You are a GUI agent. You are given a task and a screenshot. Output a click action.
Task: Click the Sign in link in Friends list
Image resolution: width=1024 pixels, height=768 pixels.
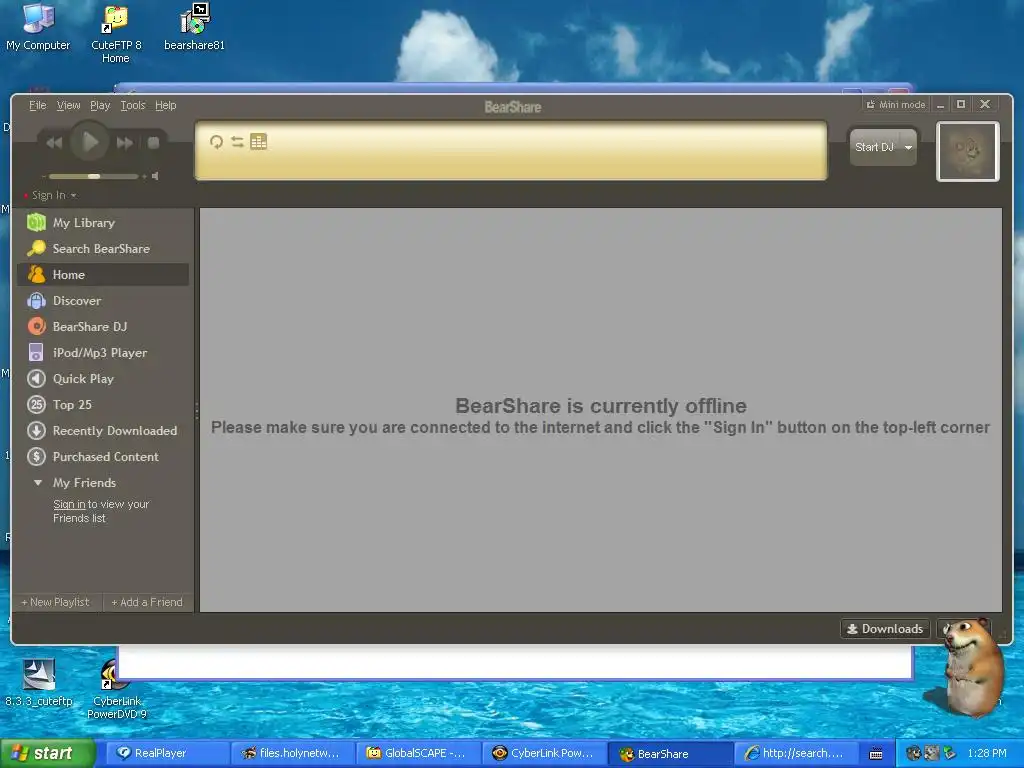69,504
